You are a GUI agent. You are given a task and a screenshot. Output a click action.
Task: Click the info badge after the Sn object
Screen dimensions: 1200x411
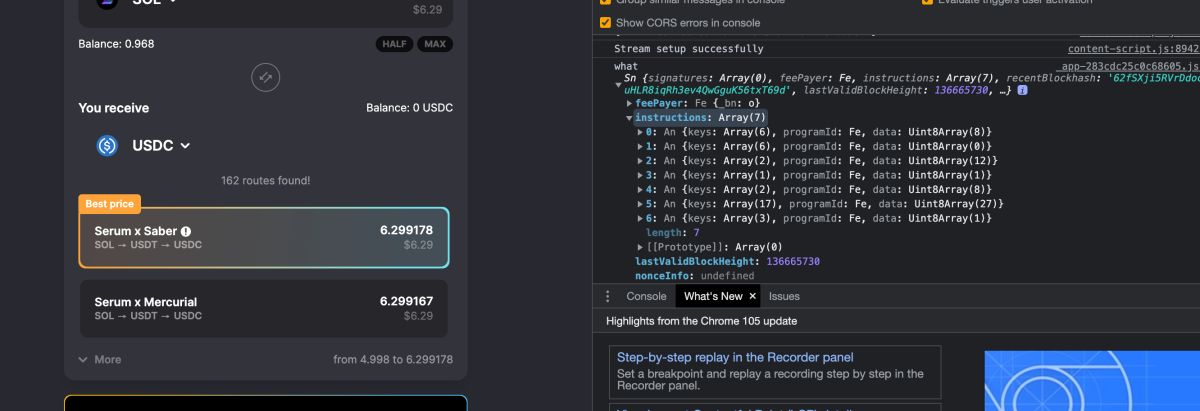(1023, 90)
